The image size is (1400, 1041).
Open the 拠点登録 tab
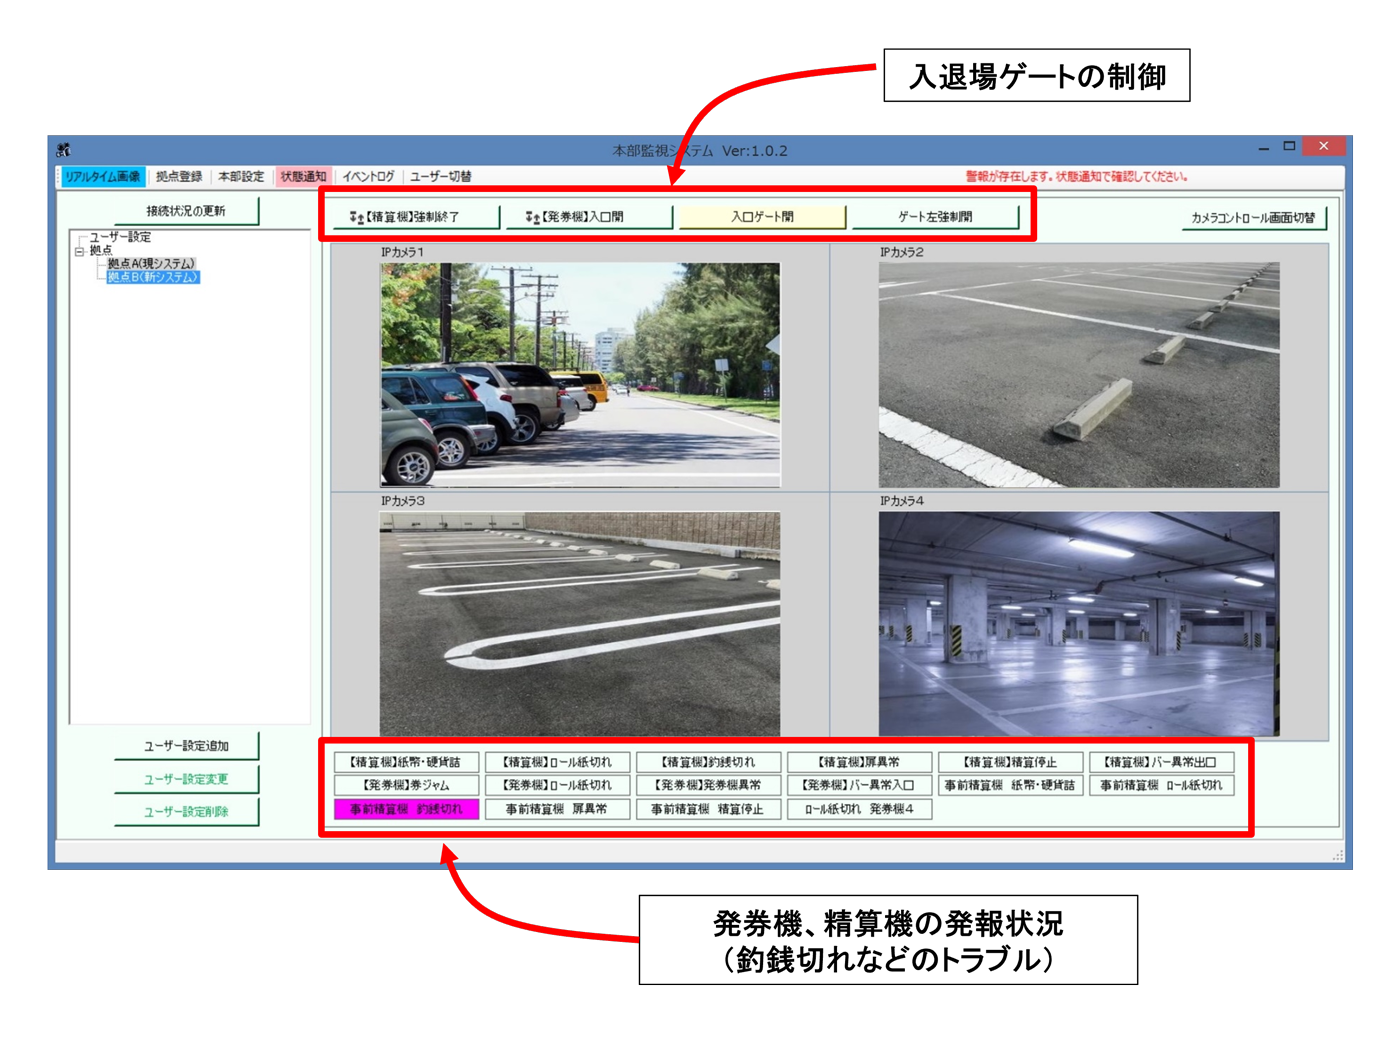coord(179,177)
